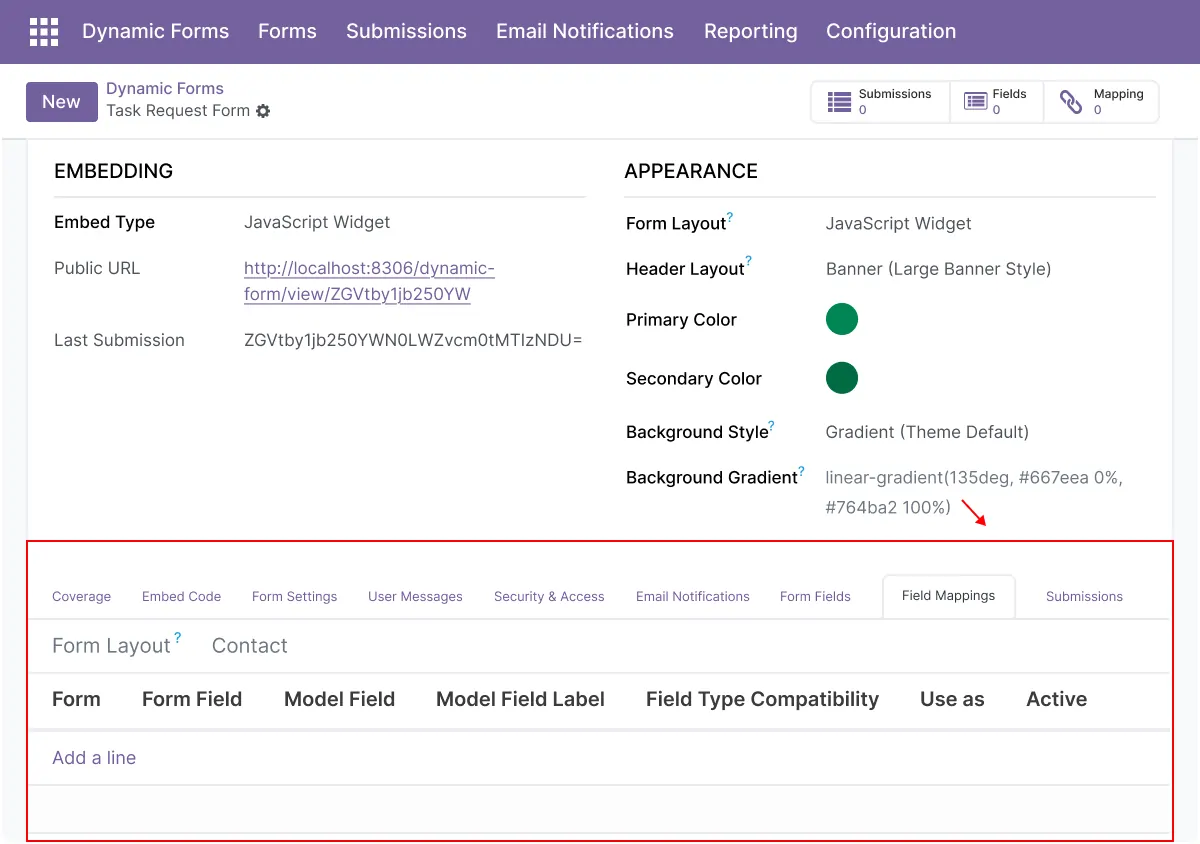Viewport: 1200px width, 844px height.
Task: Open the Configuration menu
Action: pos(891,32)
